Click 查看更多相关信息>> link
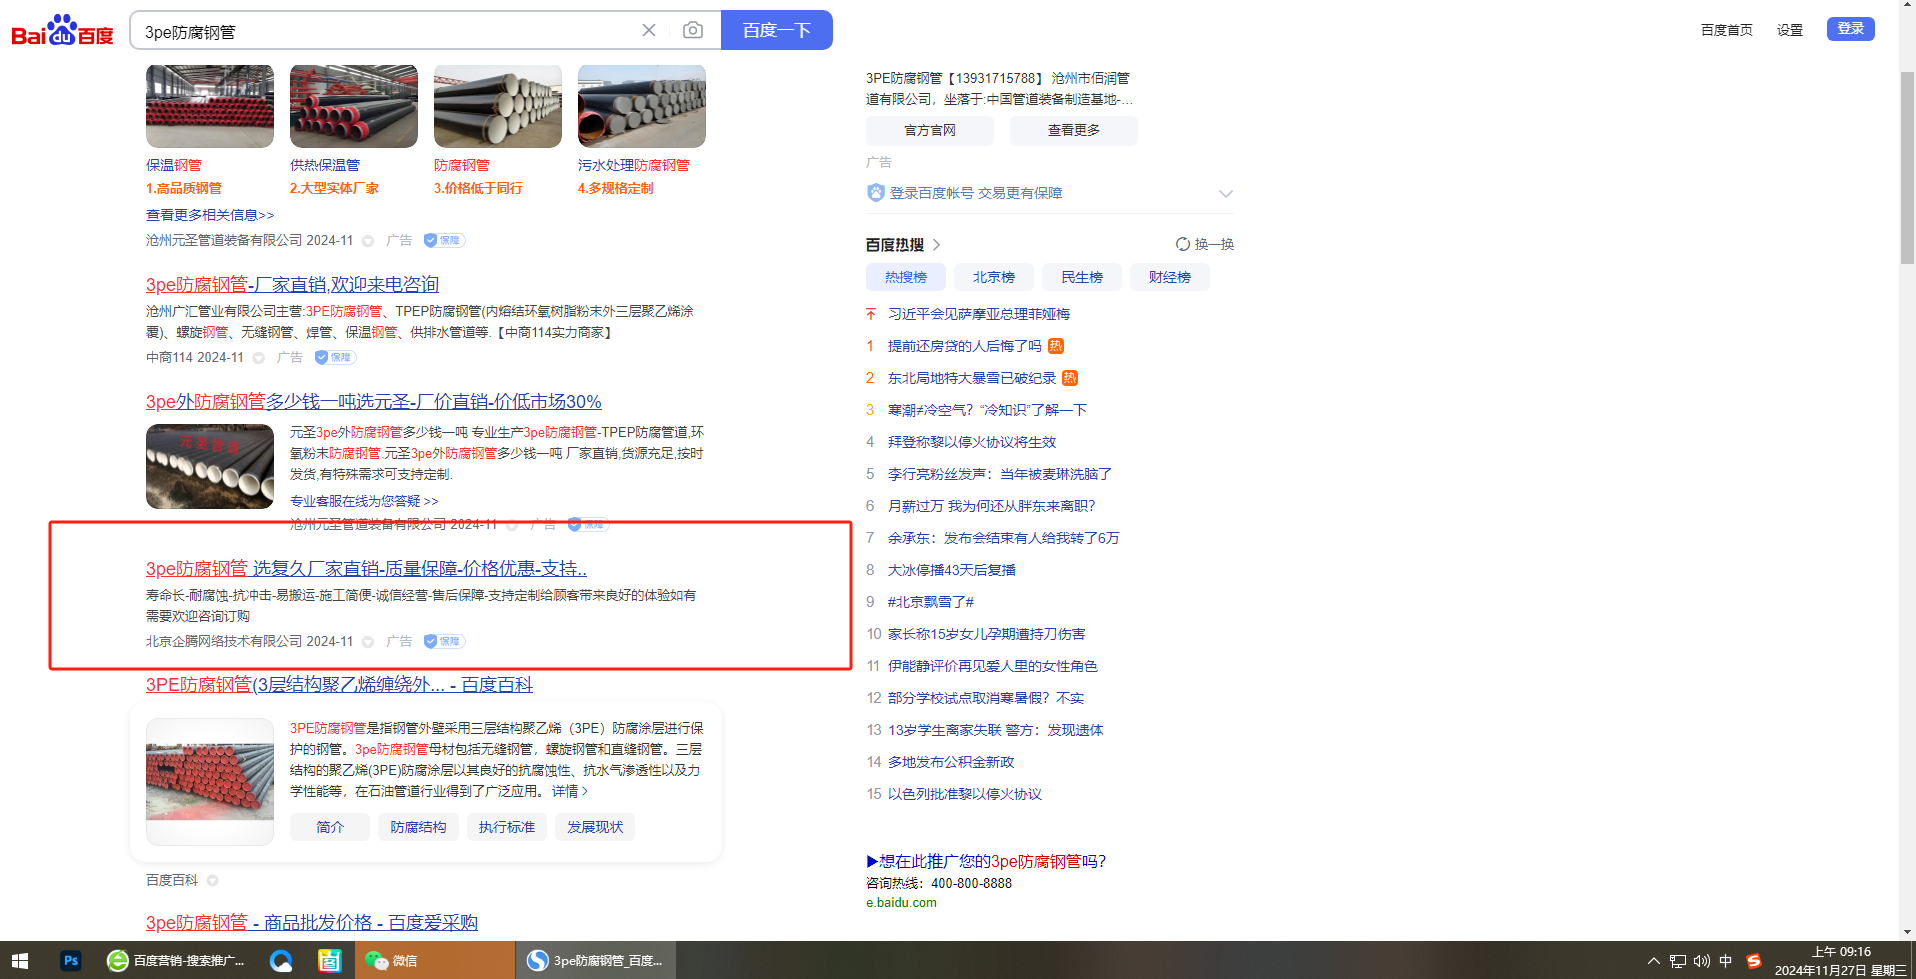The height and width of the screenshot is (979, 1916). click(210, 215)
